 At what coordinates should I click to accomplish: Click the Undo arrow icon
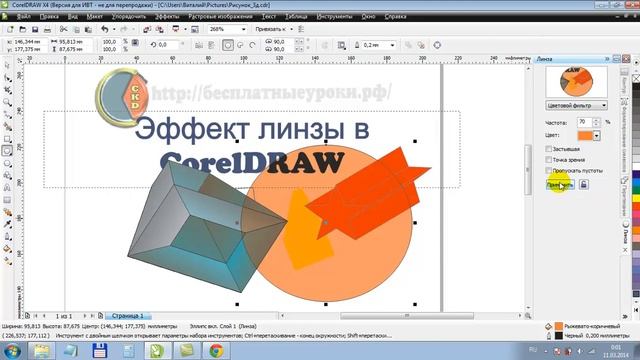pyautogui.click(x=105, y=29)
